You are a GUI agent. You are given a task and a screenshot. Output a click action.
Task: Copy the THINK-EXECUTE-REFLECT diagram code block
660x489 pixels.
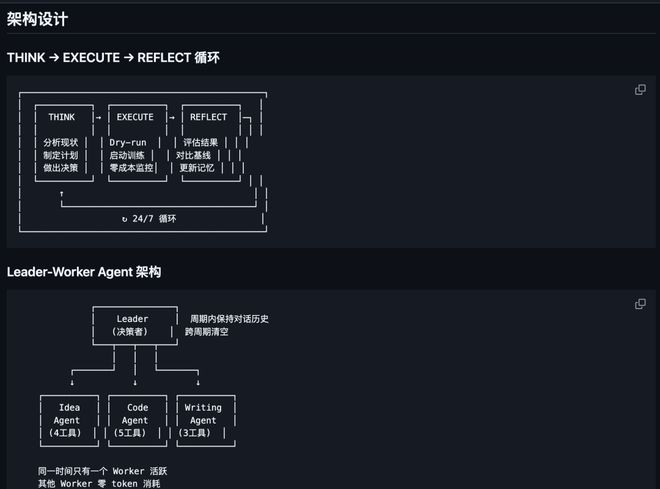point(640,90)
